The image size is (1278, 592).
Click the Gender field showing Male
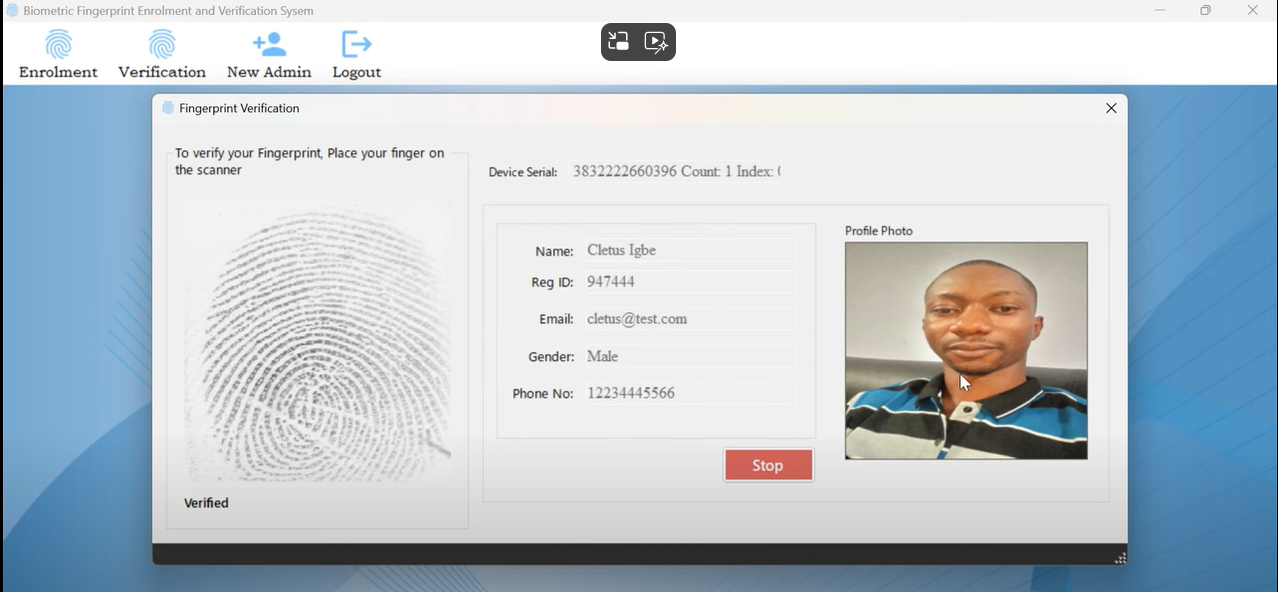pyautogui.click(x=691, y=356)
